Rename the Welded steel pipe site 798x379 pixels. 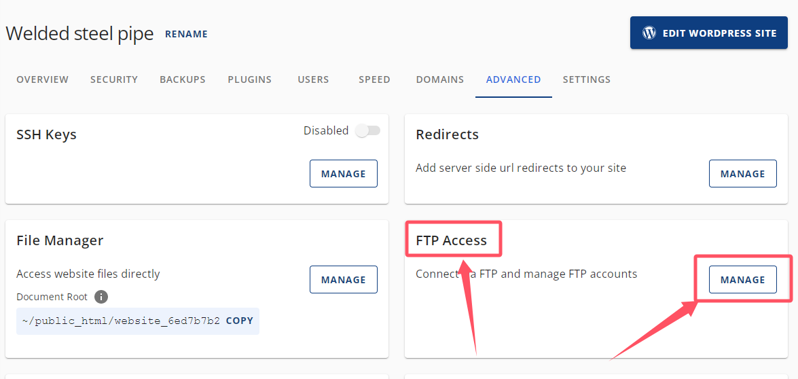point(186,34)
